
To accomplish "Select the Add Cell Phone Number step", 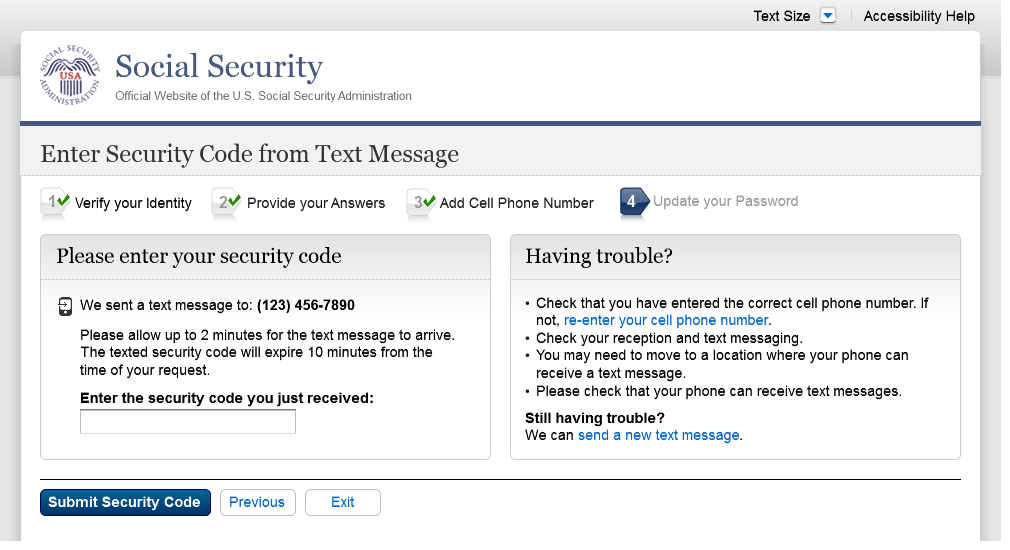I will pyautogui.click(x=517, y=203).
